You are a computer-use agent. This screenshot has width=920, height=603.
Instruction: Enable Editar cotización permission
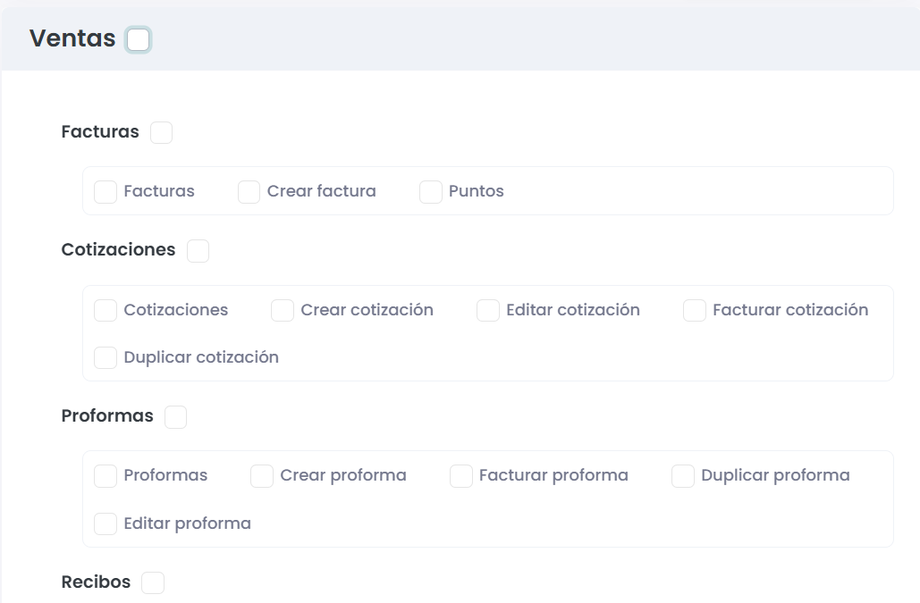488,311
